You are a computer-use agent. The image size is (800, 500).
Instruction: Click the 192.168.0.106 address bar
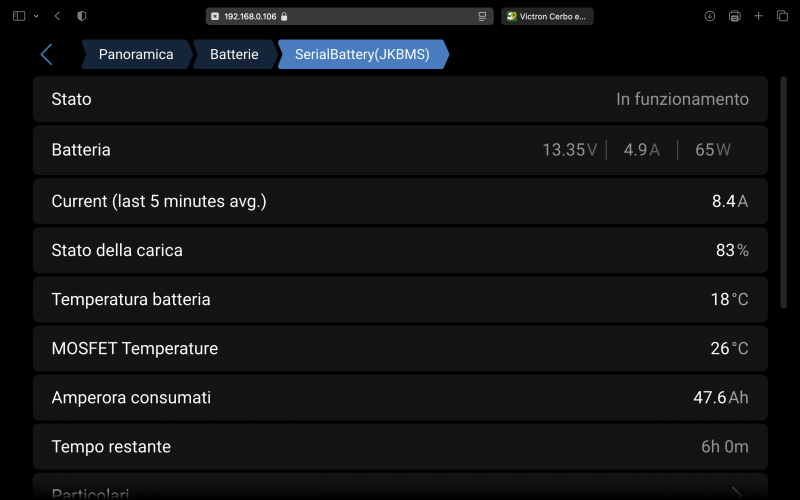click(349, 16)
